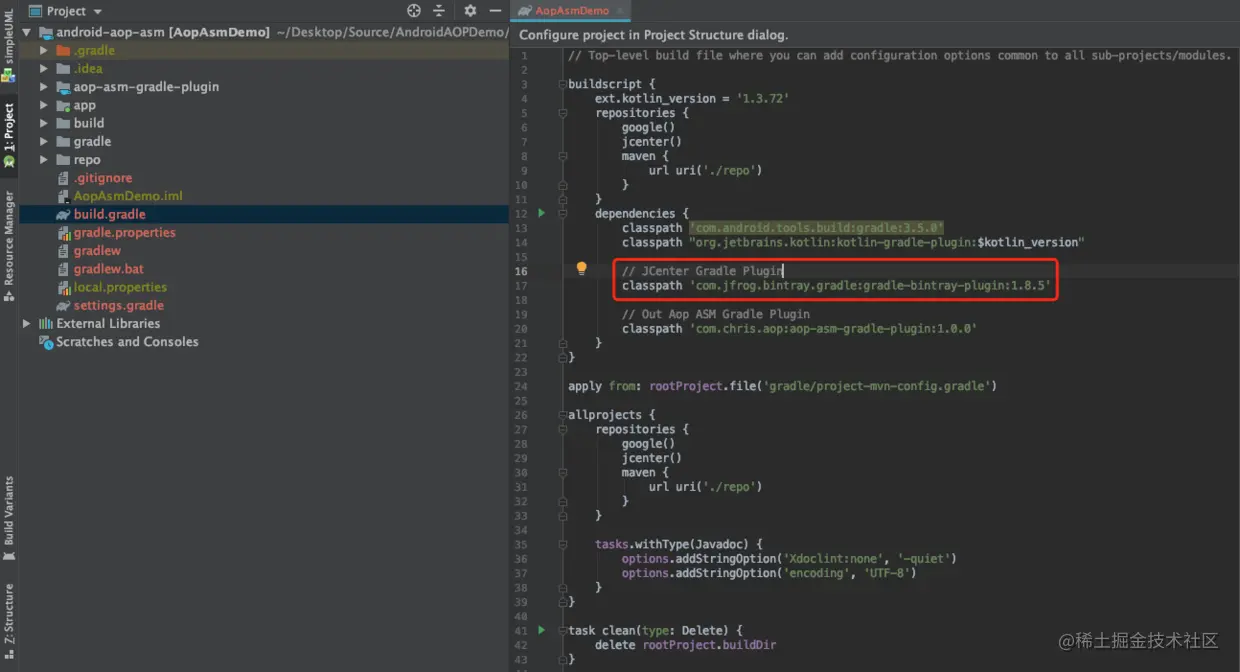Click the build.gradle elephant file icon
The image size is (1240, 672).
click(x=63, y=214)
